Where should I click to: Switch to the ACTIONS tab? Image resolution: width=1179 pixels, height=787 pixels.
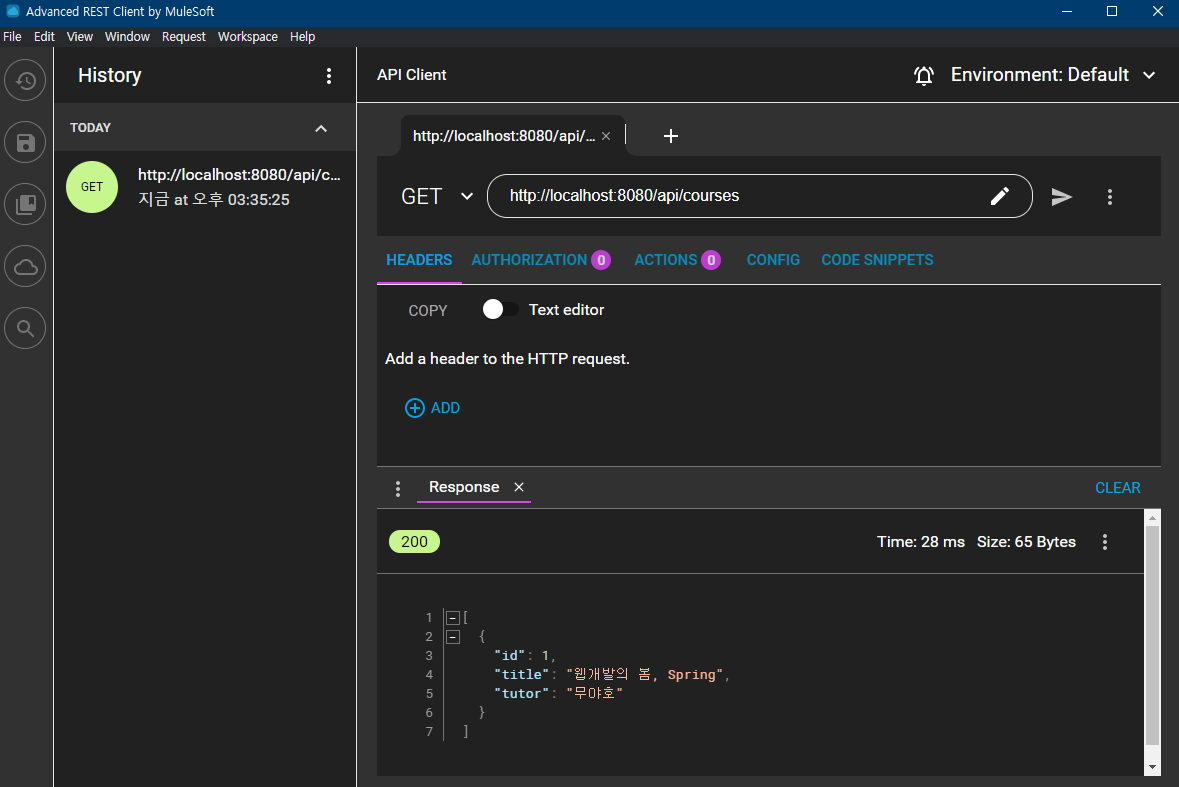coord(677,260)
